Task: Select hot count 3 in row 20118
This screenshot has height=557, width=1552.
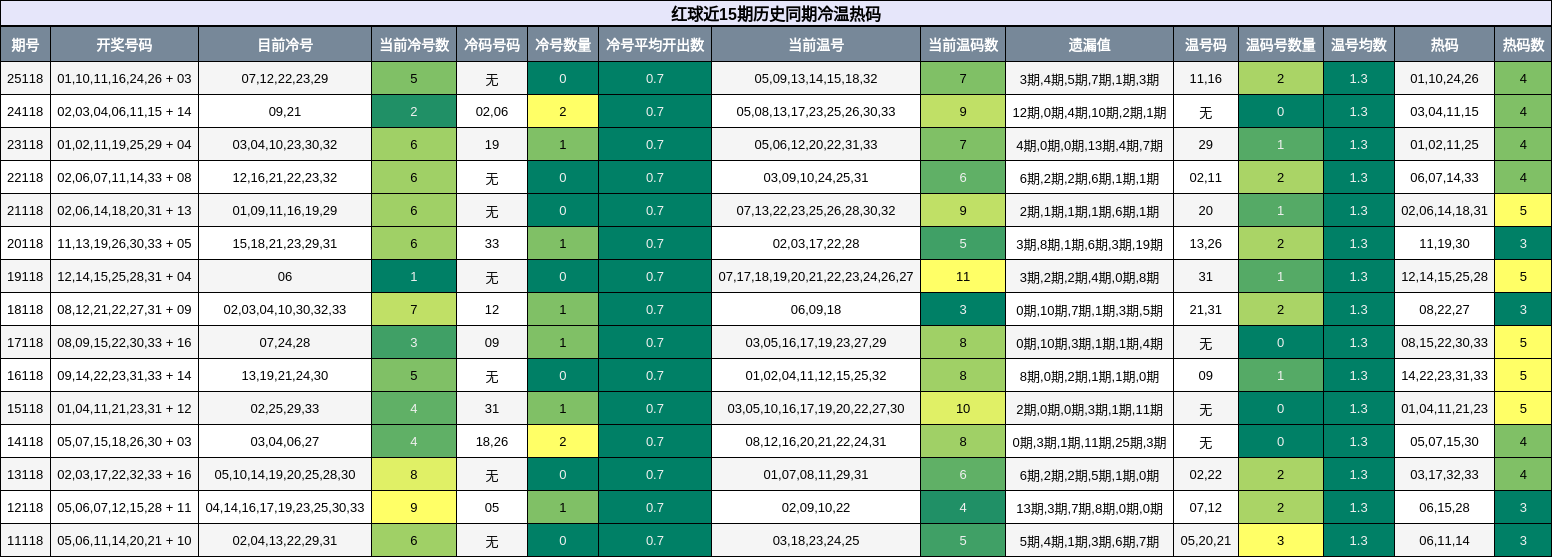Action: tap(1523, 243)
